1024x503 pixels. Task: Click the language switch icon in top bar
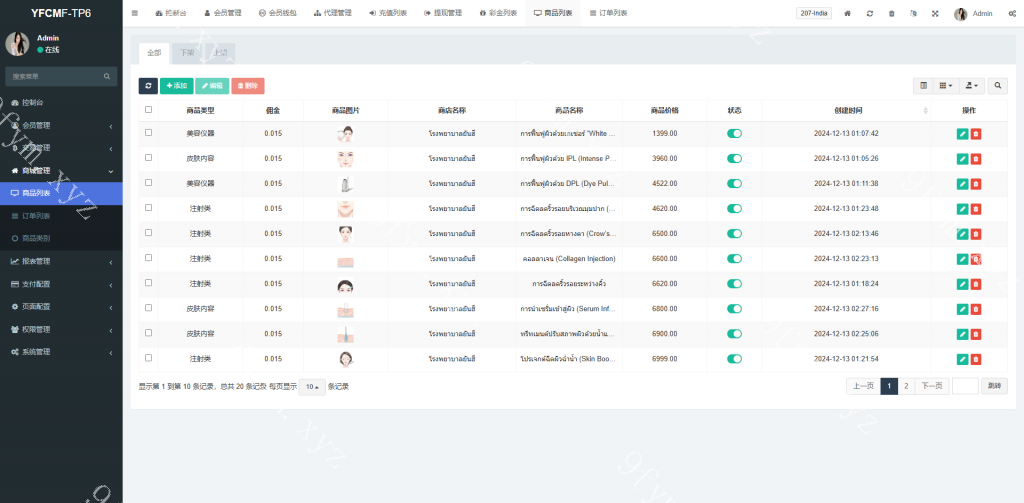pyautogui.click(x=913, y=13)
